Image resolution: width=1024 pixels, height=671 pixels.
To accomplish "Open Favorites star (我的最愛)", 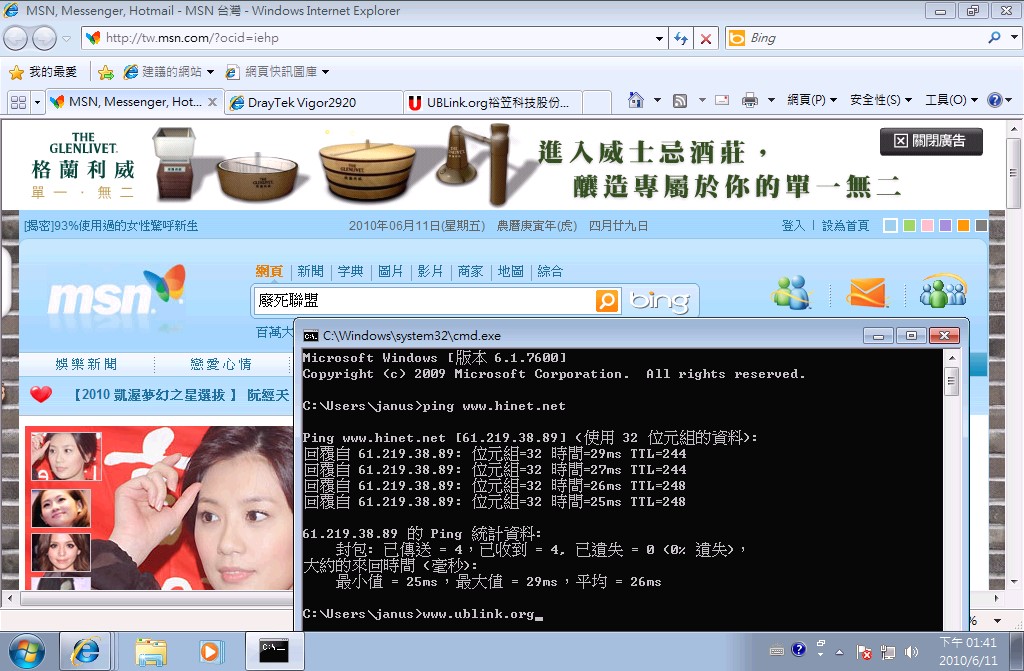I will [44, 72].
